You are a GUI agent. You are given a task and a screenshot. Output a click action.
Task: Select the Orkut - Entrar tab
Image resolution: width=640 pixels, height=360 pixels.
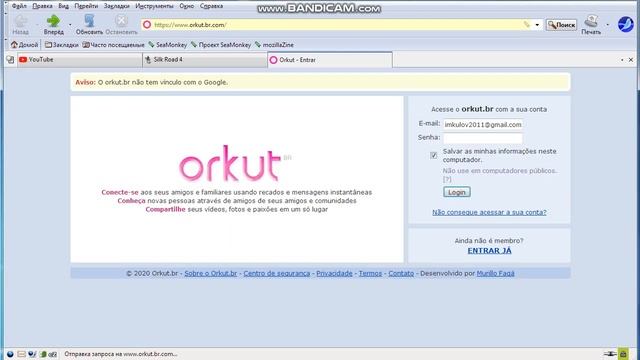[330, 60]
